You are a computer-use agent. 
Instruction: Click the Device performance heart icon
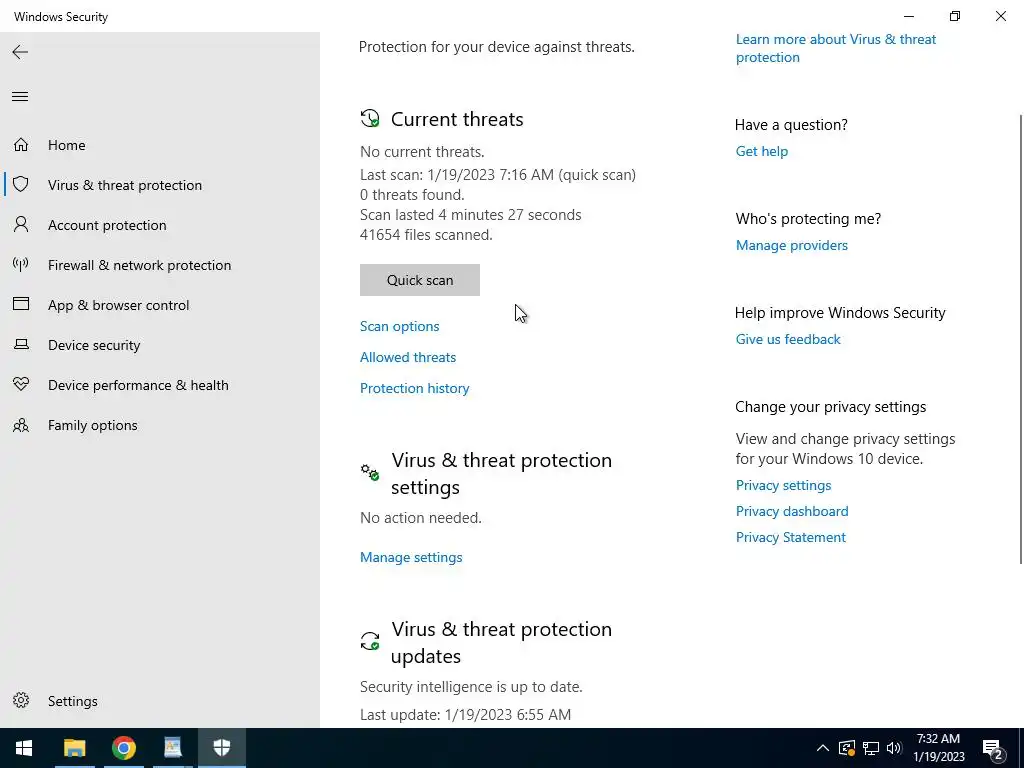[x=21, y=385]
